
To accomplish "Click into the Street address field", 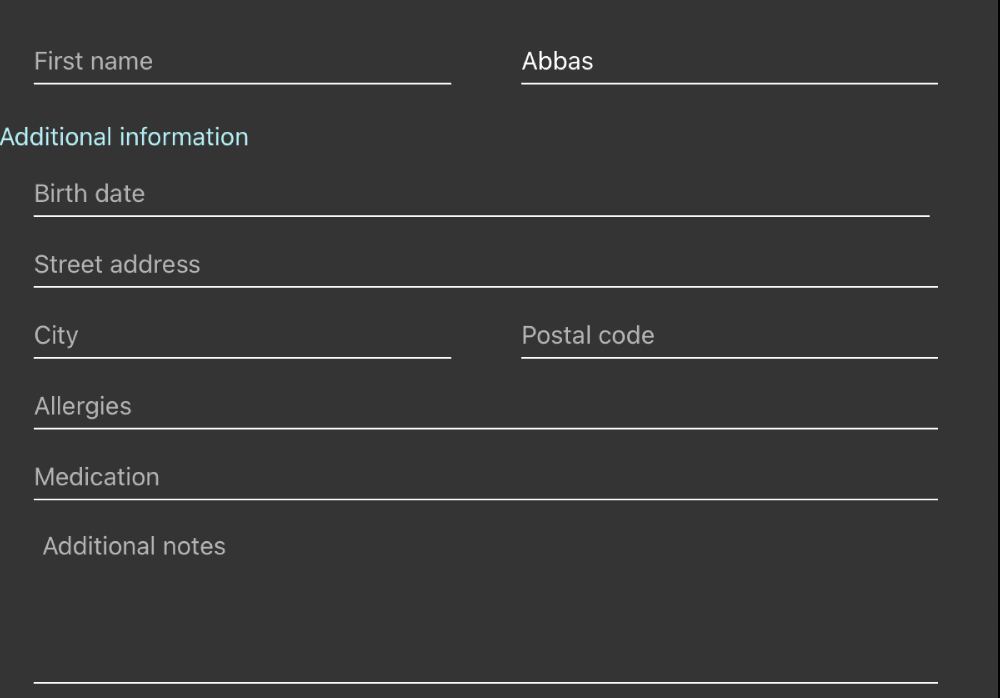I will (485, 265).
